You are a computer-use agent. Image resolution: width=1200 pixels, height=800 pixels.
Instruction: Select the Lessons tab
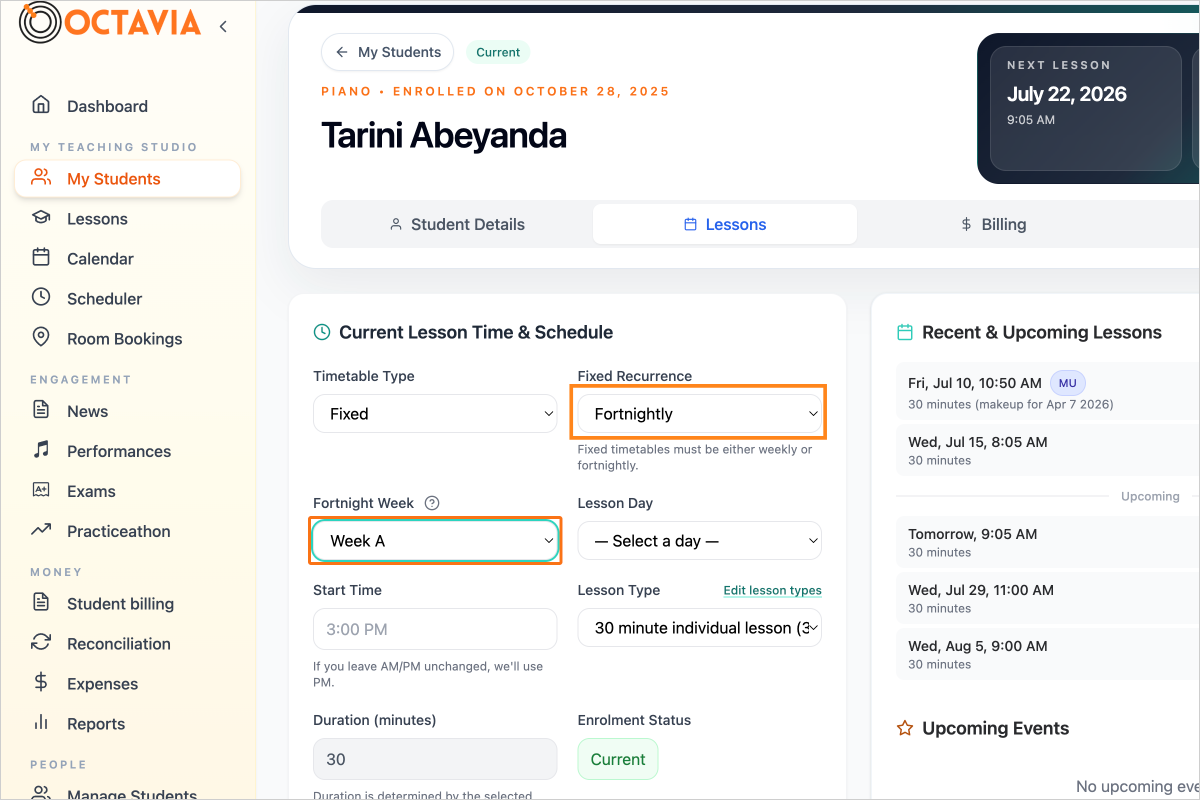point(725,224)
